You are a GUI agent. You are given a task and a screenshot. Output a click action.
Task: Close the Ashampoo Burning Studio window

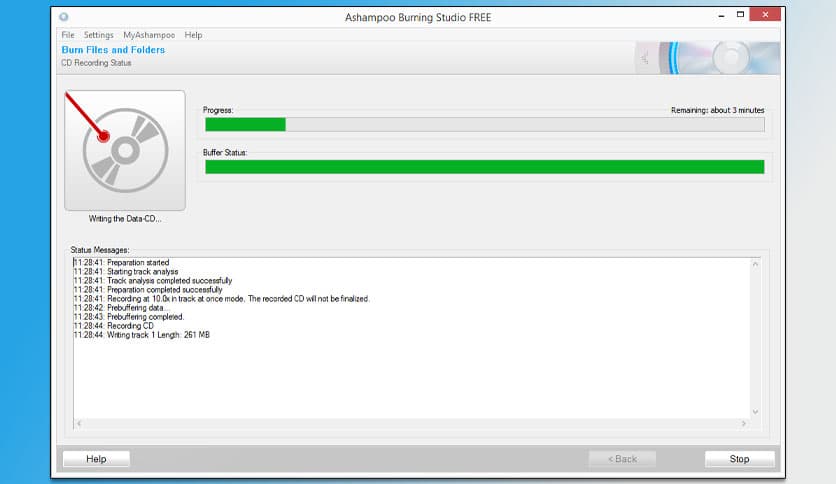click(765, 14)
